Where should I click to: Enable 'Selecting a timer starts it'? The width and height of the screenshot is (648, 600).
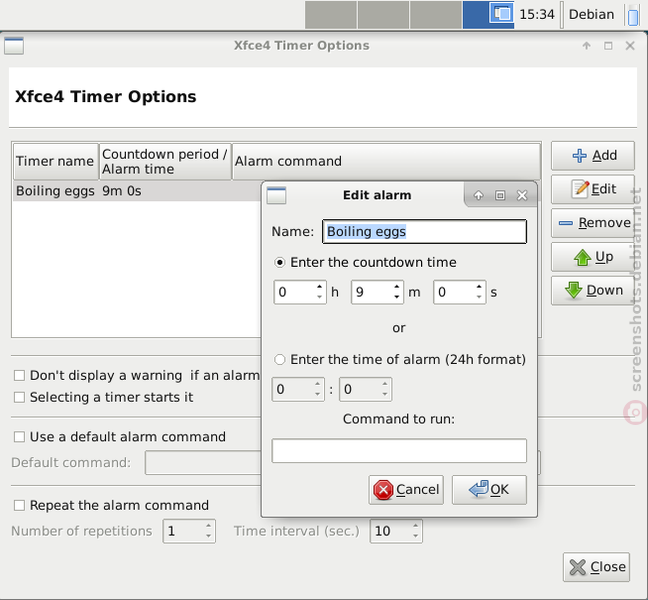19,398
